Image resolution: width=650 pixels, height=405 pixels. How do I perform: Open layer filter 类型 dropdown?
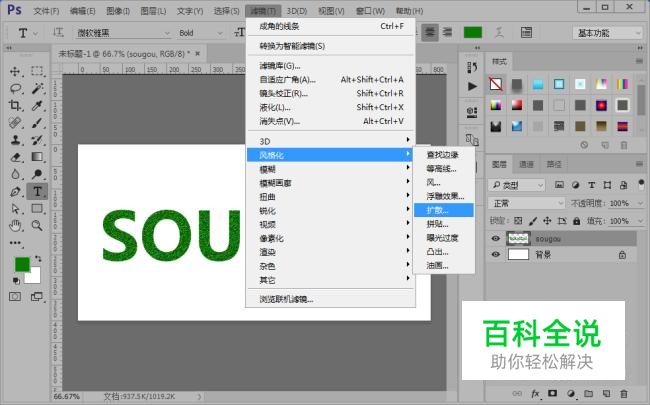coord(517,185)
